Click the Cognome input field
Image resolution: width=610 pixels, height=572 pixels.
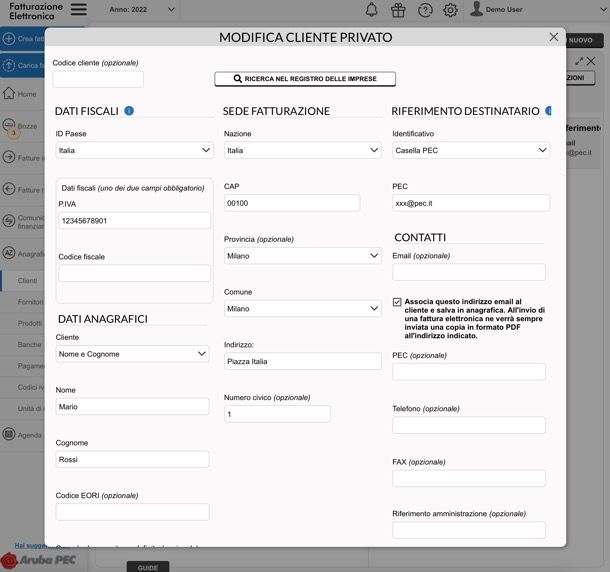point(132,459)
